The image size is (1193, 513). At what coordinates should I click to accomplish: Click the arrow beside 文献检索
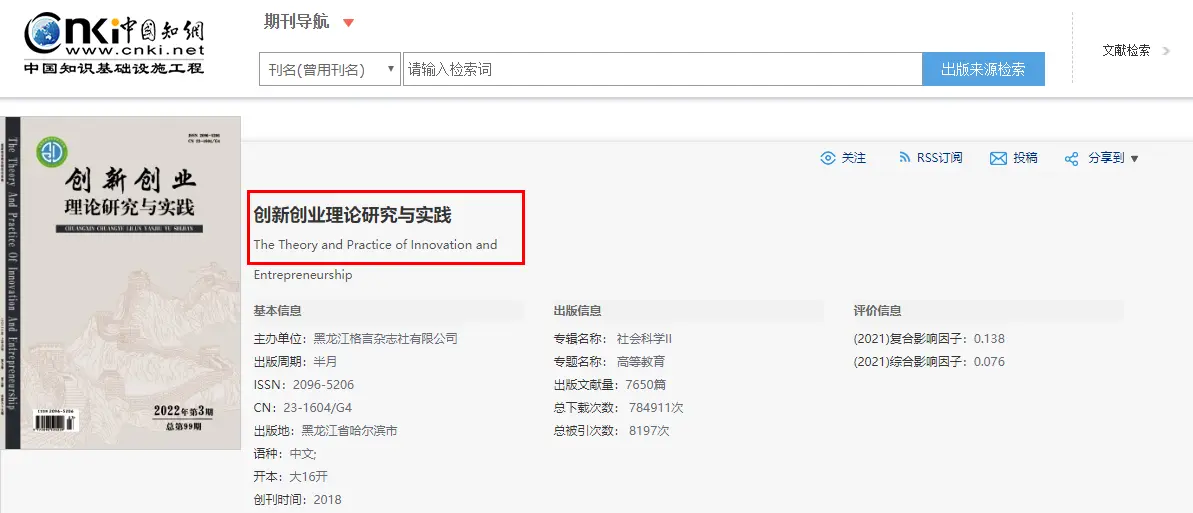pos(1166,50)
